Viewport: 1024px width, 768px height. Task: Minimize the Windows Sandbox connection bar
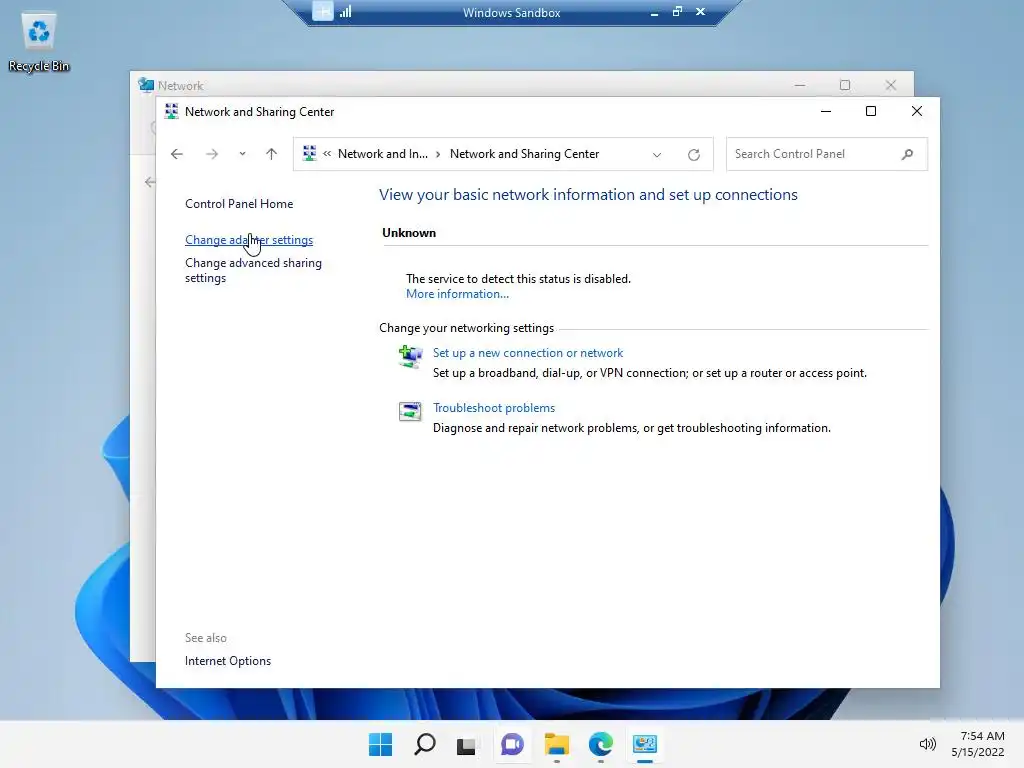click(x=654, y=12)
